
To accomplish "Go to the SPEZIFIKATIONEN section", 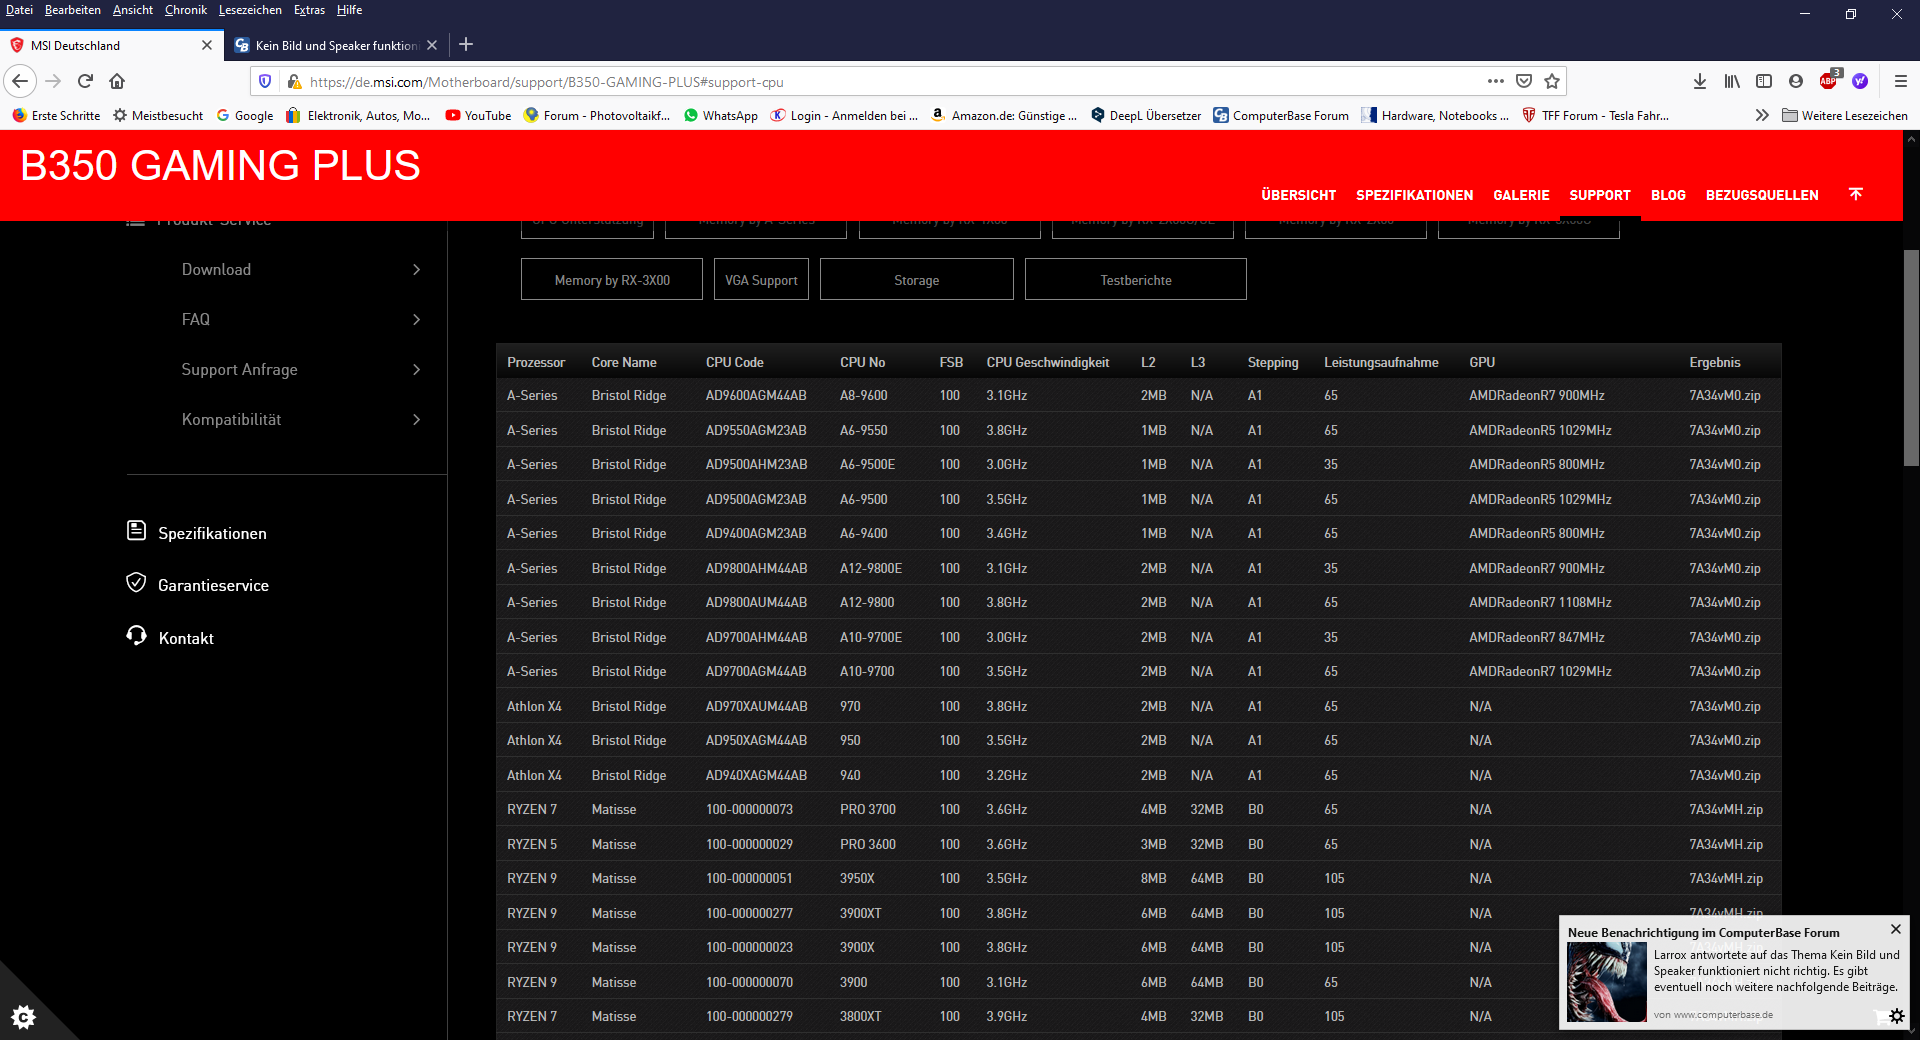I will click(1414, 195).
